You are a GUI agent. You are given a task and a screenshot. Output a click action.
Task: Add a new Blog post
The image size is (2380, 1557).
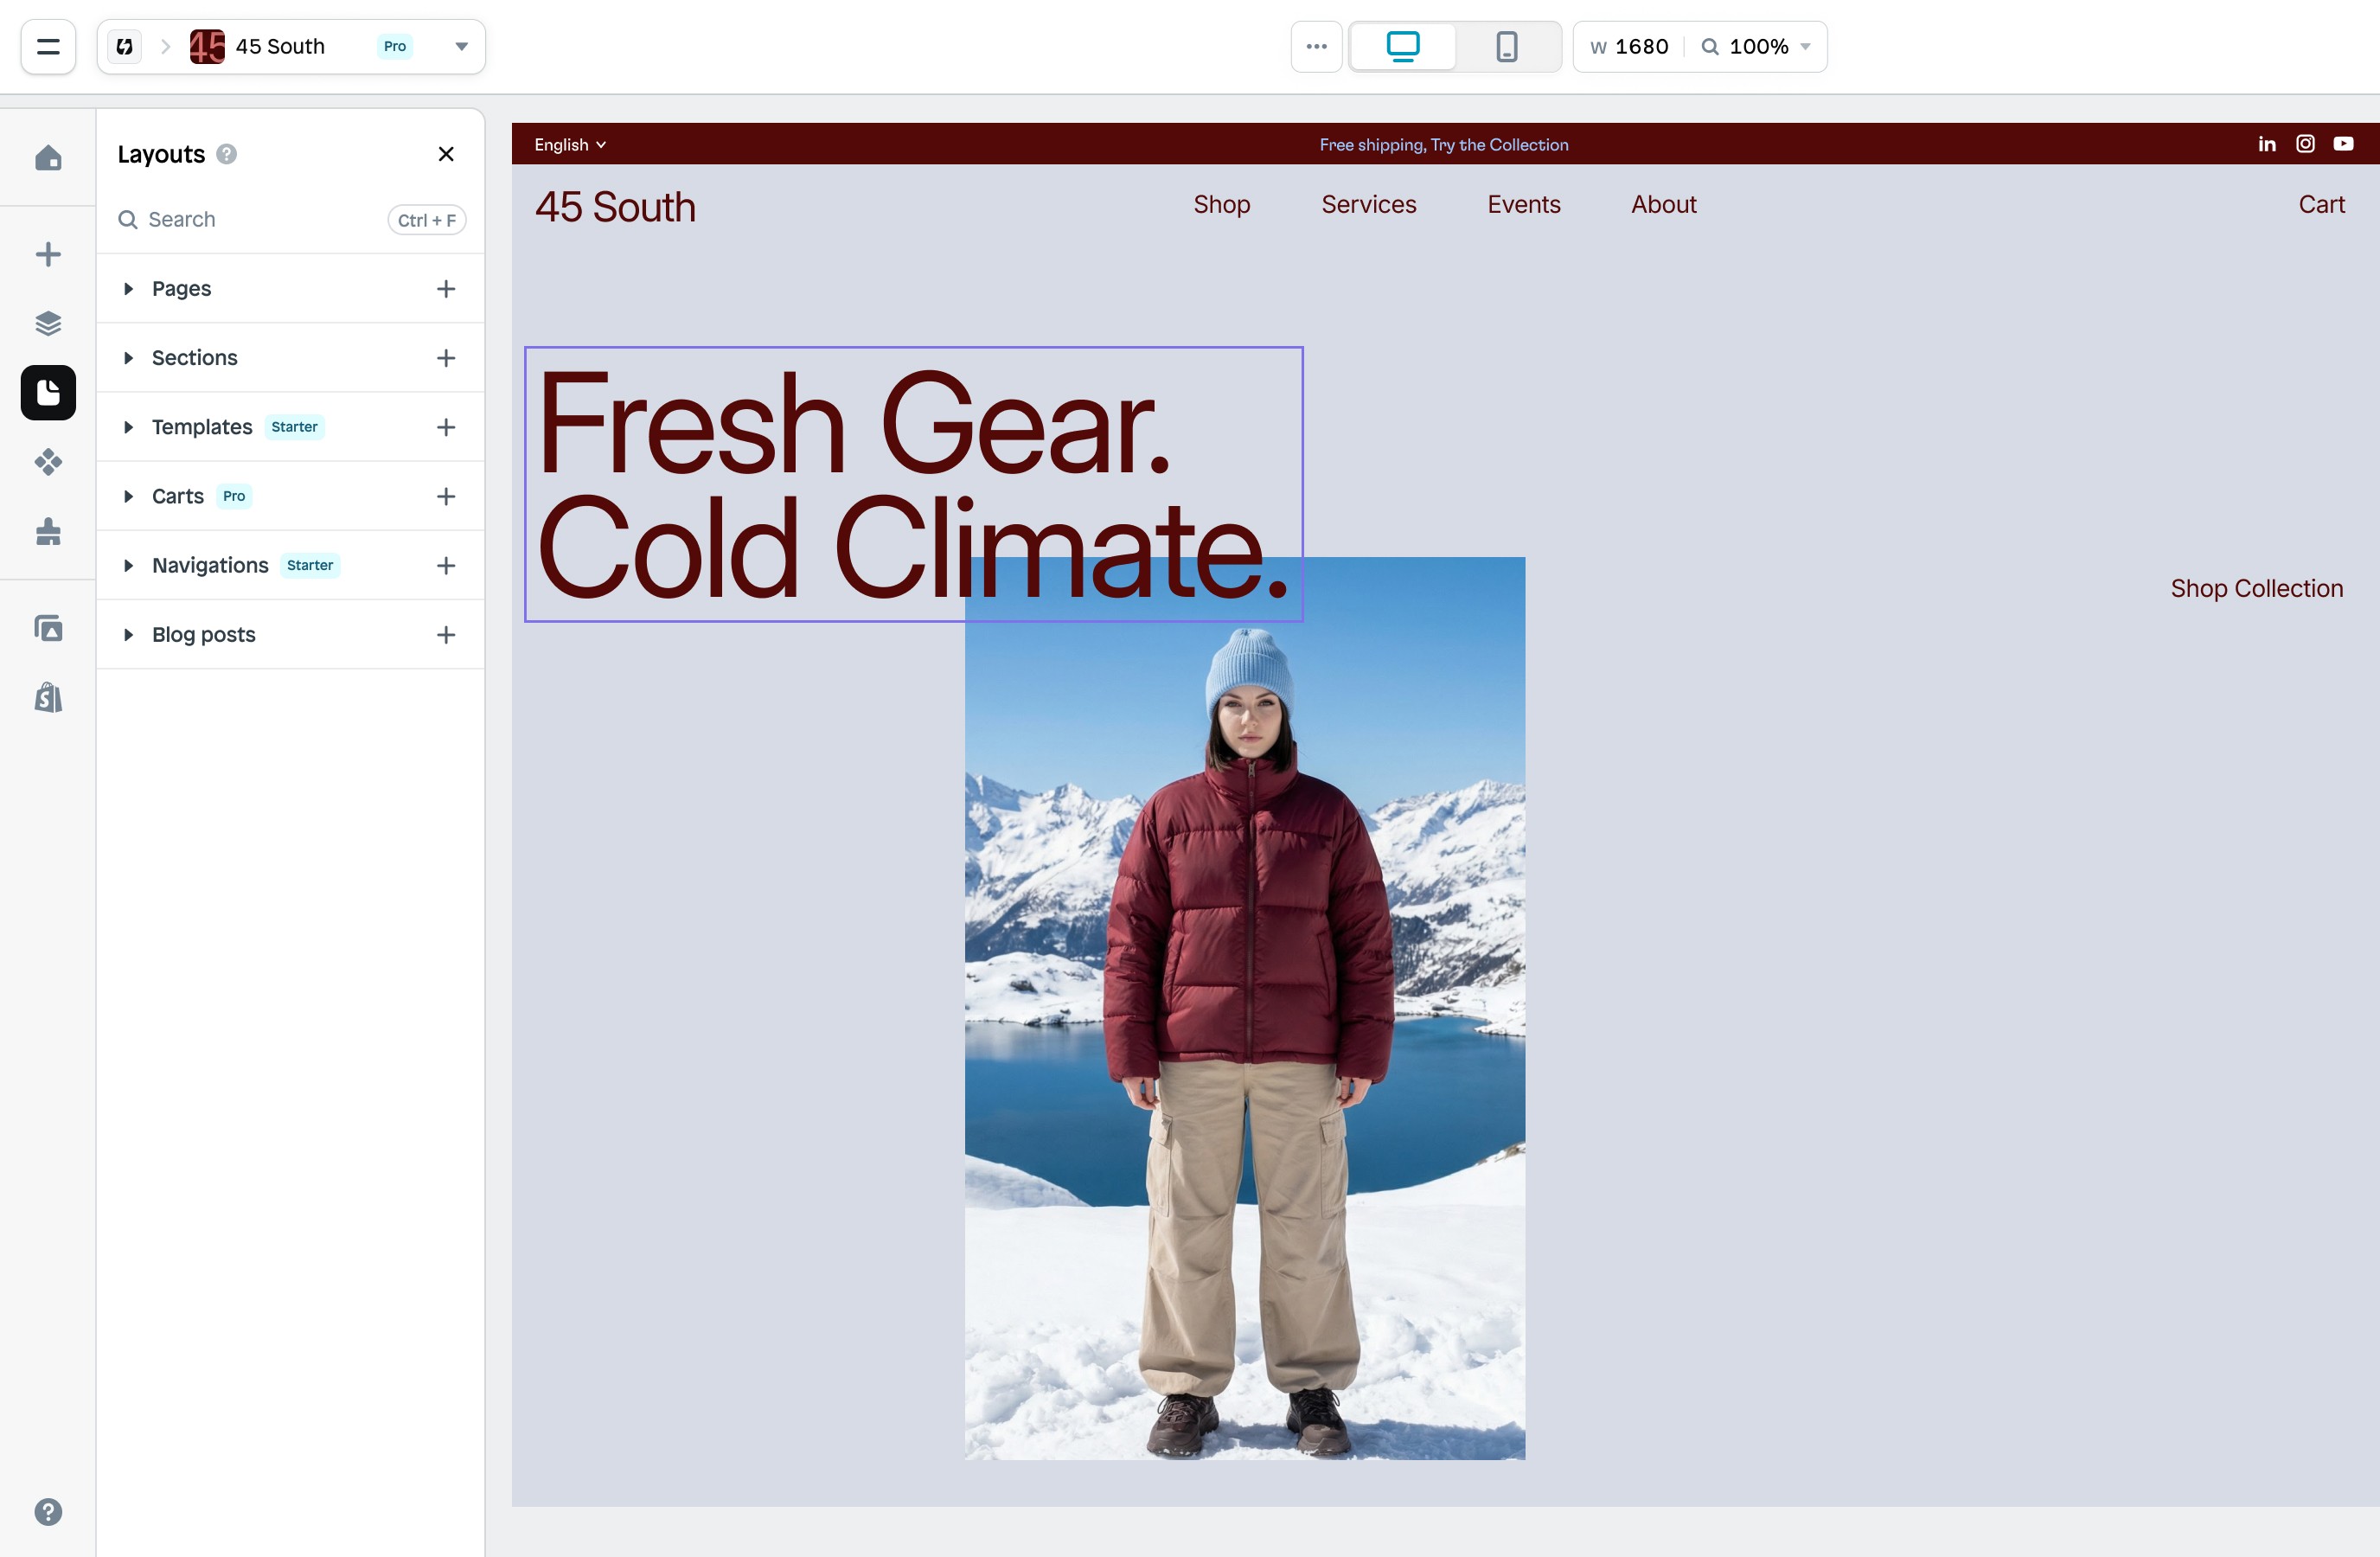tap(446, 635)
